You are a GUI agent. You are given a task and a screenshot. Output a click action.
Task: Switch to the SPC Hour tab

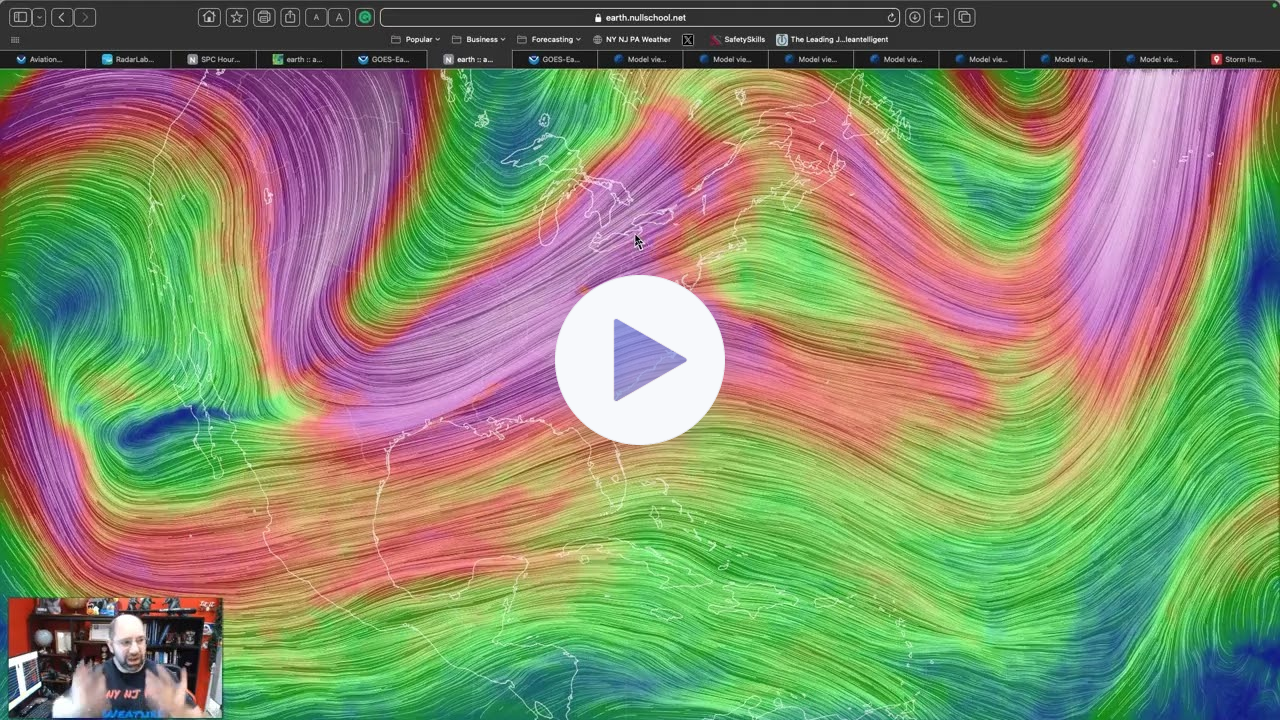pyautogui.click(x=213, y=59)
